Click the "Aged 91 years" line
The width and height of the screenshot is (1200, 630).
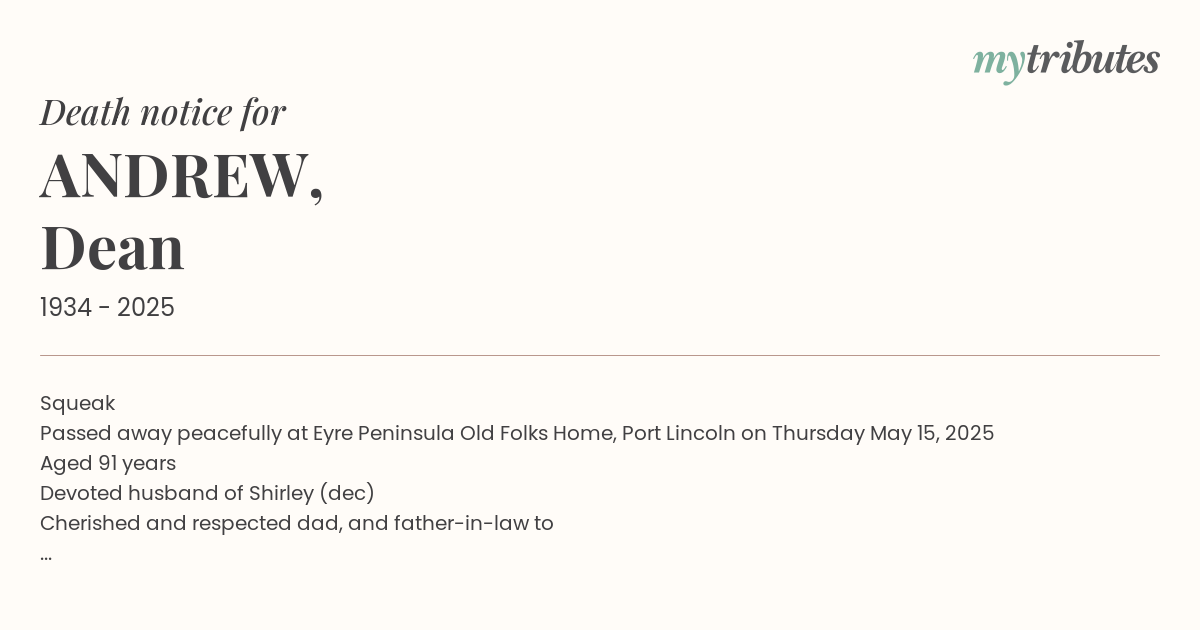pos(108,464)
